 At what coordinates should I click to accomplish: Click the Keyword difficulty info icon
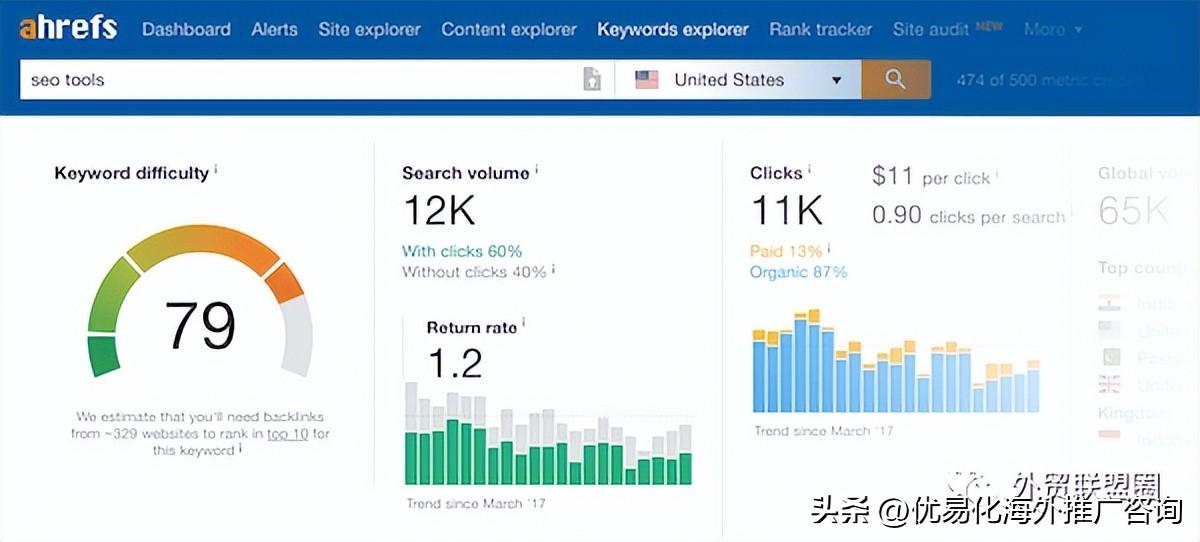point(216,169)
